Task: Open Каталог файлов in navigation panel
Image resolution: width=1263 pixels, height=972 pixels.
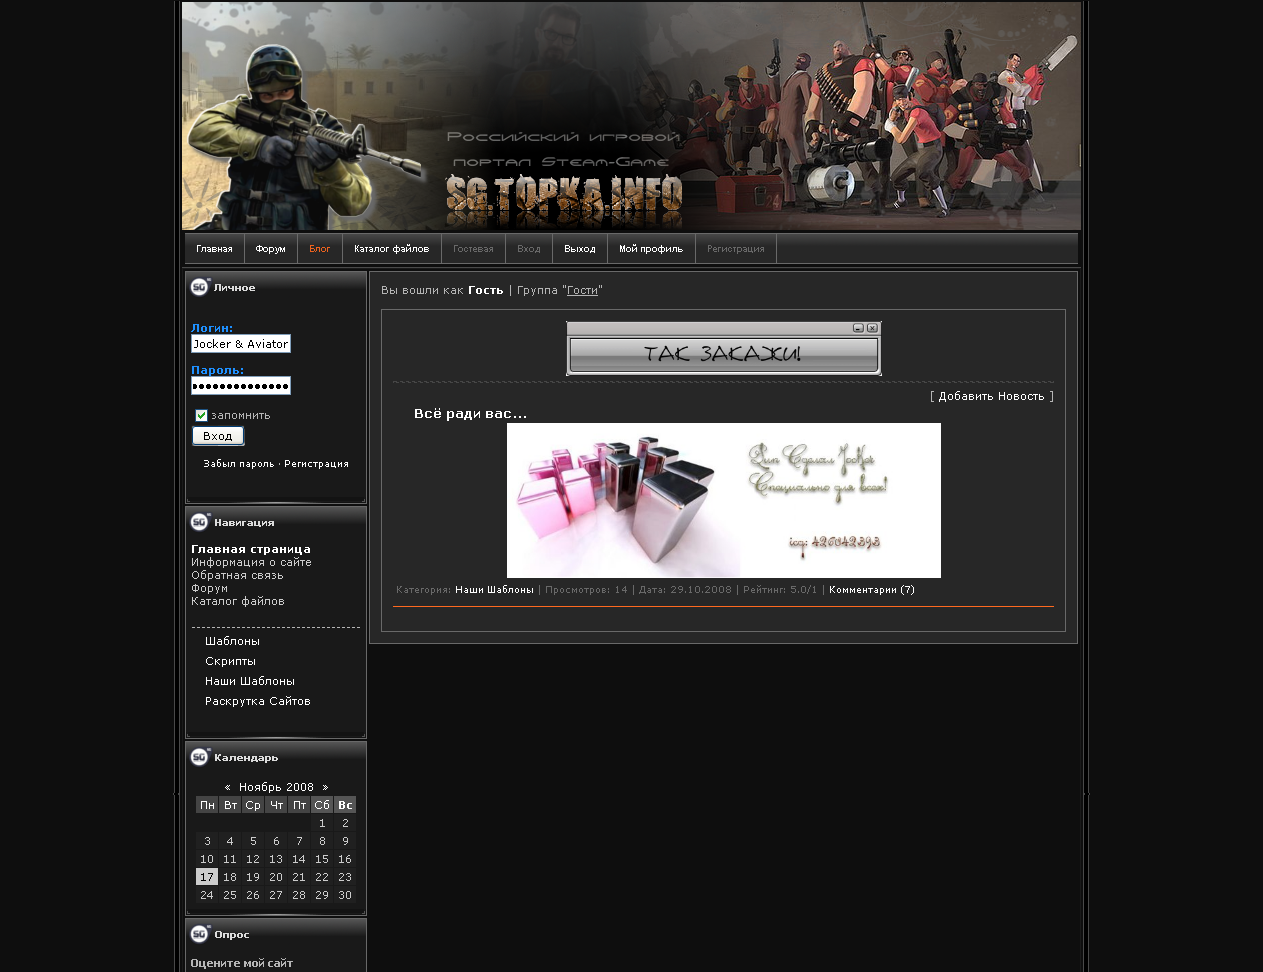Action: tap(238, 601)
